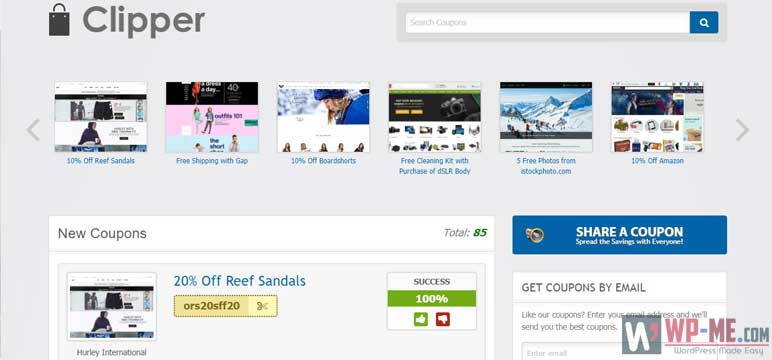Open 20% Off Reef Sandals coupon title
Image resolution: width=772 pixels, height=360 pixels.
click(240, 281)
